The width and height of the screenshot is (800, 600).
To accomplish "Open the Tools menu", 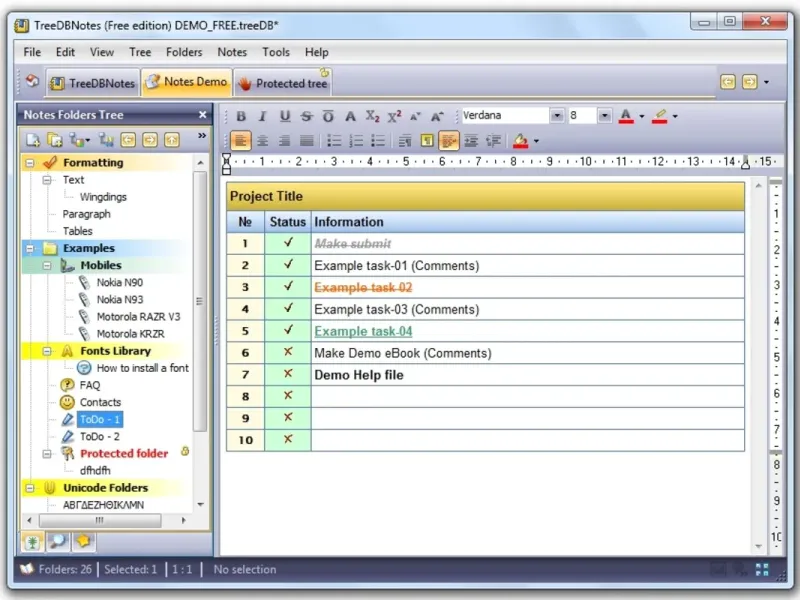I will (276, 52).
